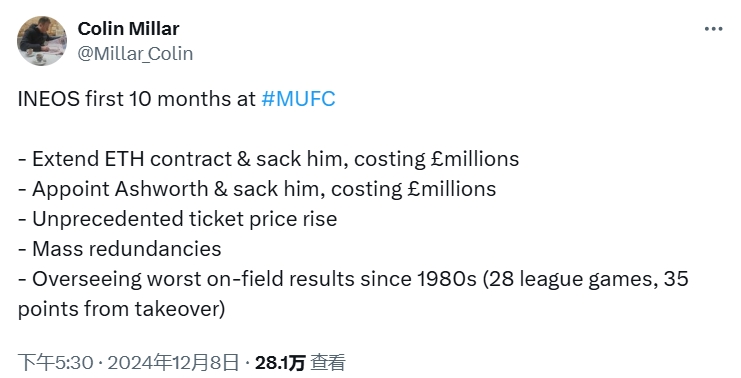Open the @Millar_Colin handle link

pos(135,53)
